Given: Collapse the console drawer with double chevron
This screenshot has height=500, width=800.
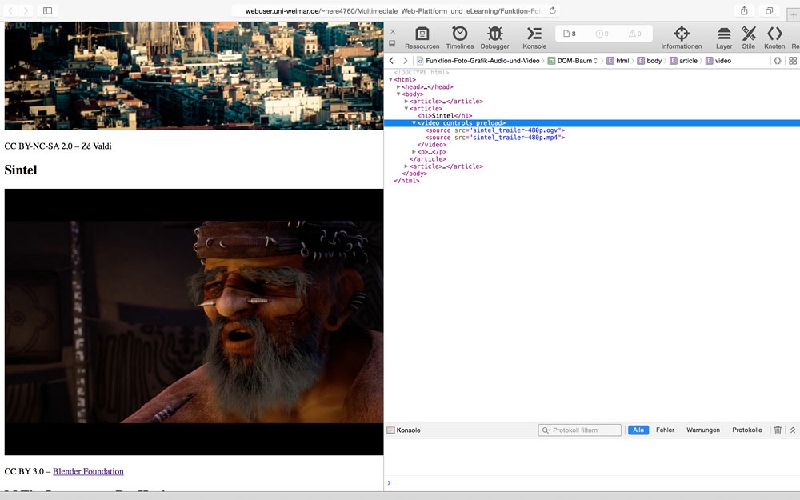Looking at the screenshot, I should [x=792, y=430].
